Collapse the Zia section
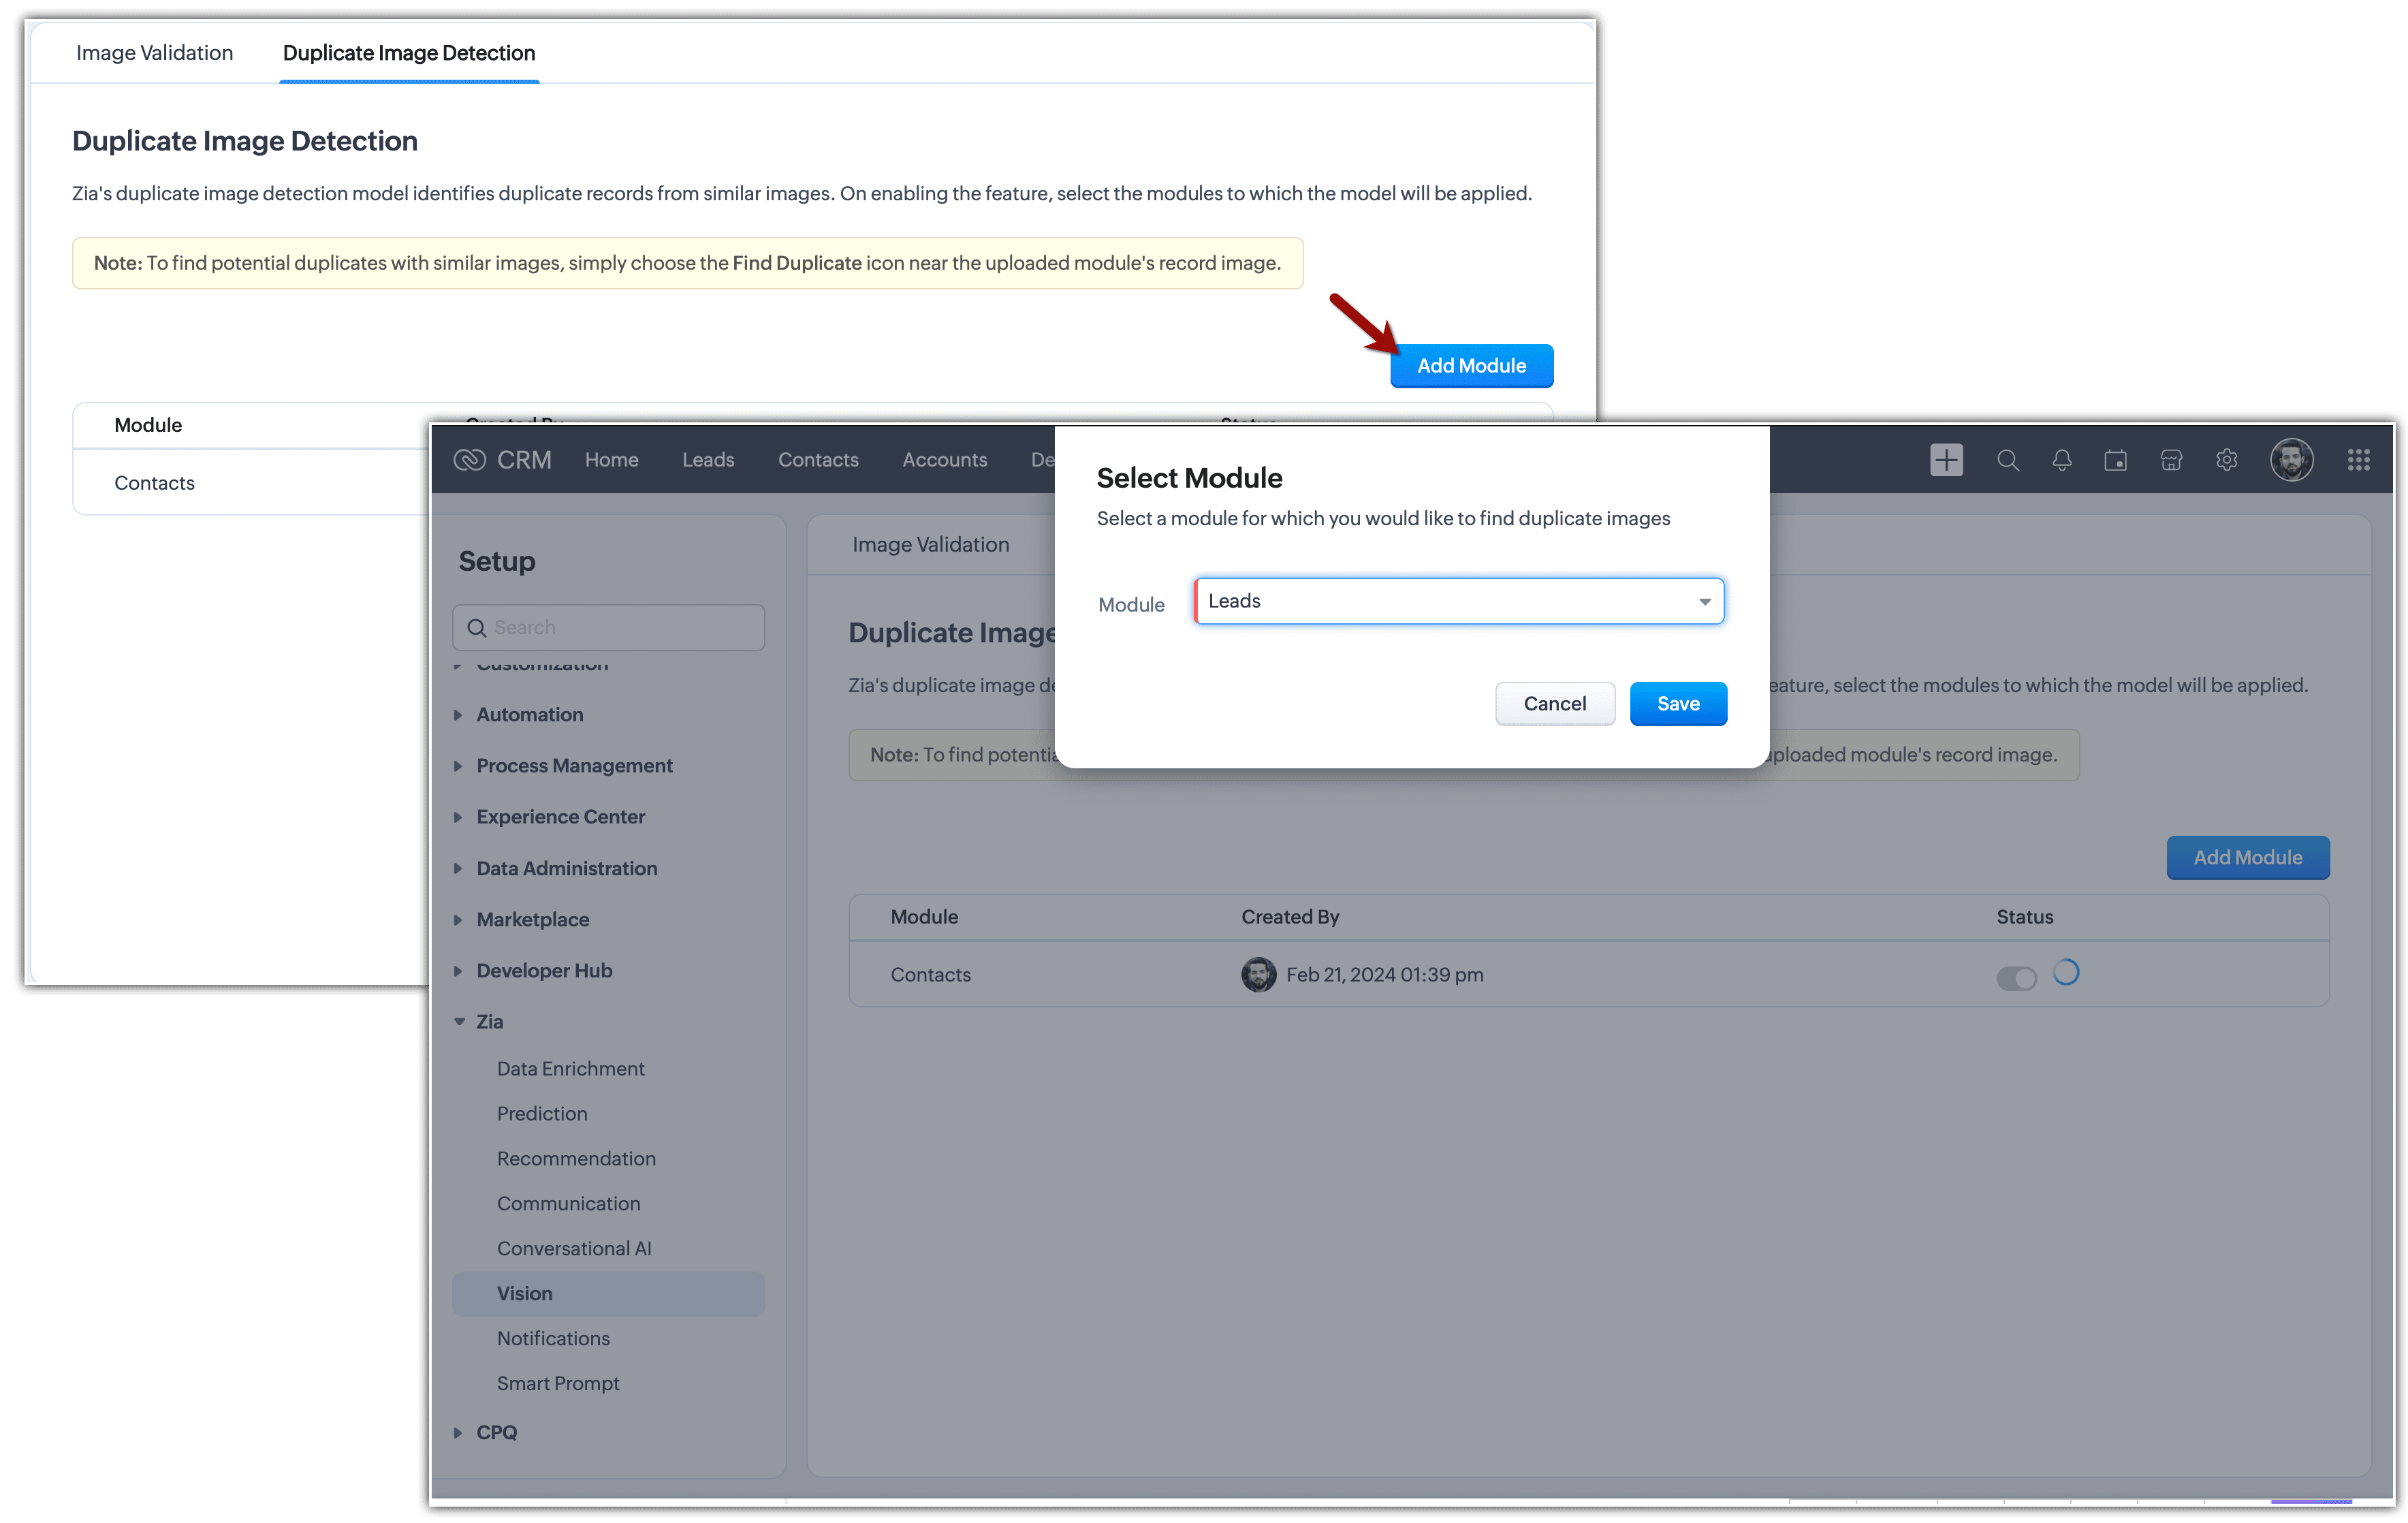 pyautogui.click(x=489, y=1022)
